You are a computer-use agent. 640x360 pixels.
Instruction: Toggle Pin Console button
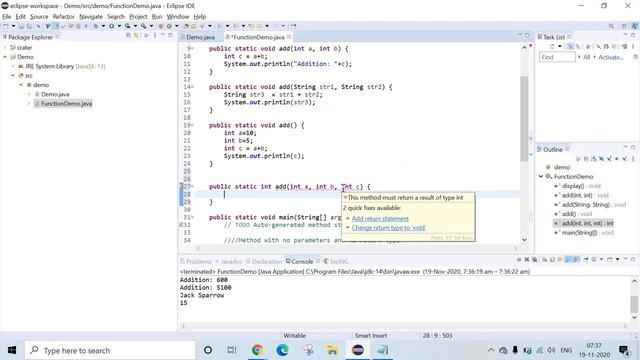(x=586, y=260)
